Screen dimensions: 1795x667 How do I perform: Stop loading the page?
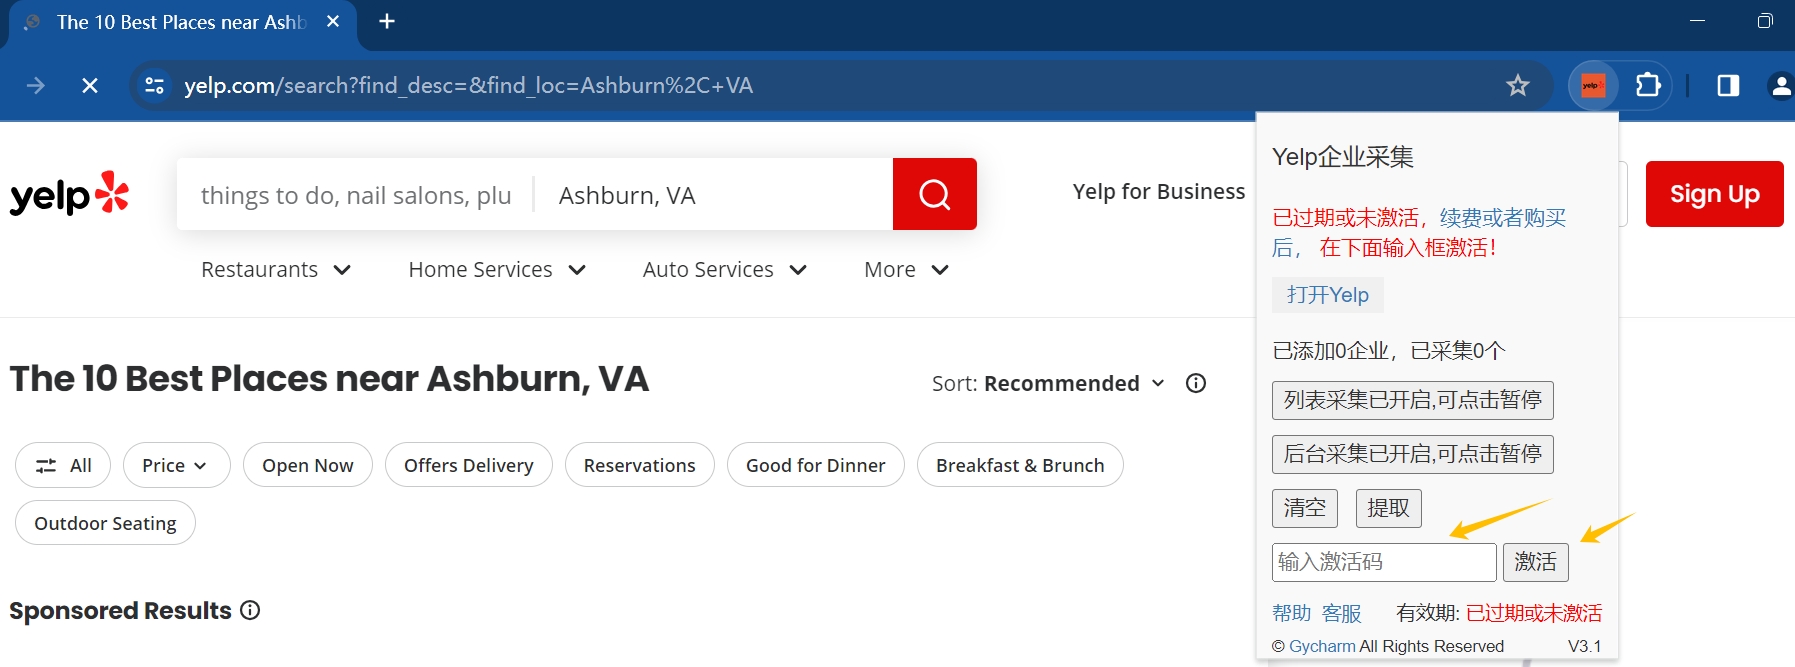(x=90, y=86)
